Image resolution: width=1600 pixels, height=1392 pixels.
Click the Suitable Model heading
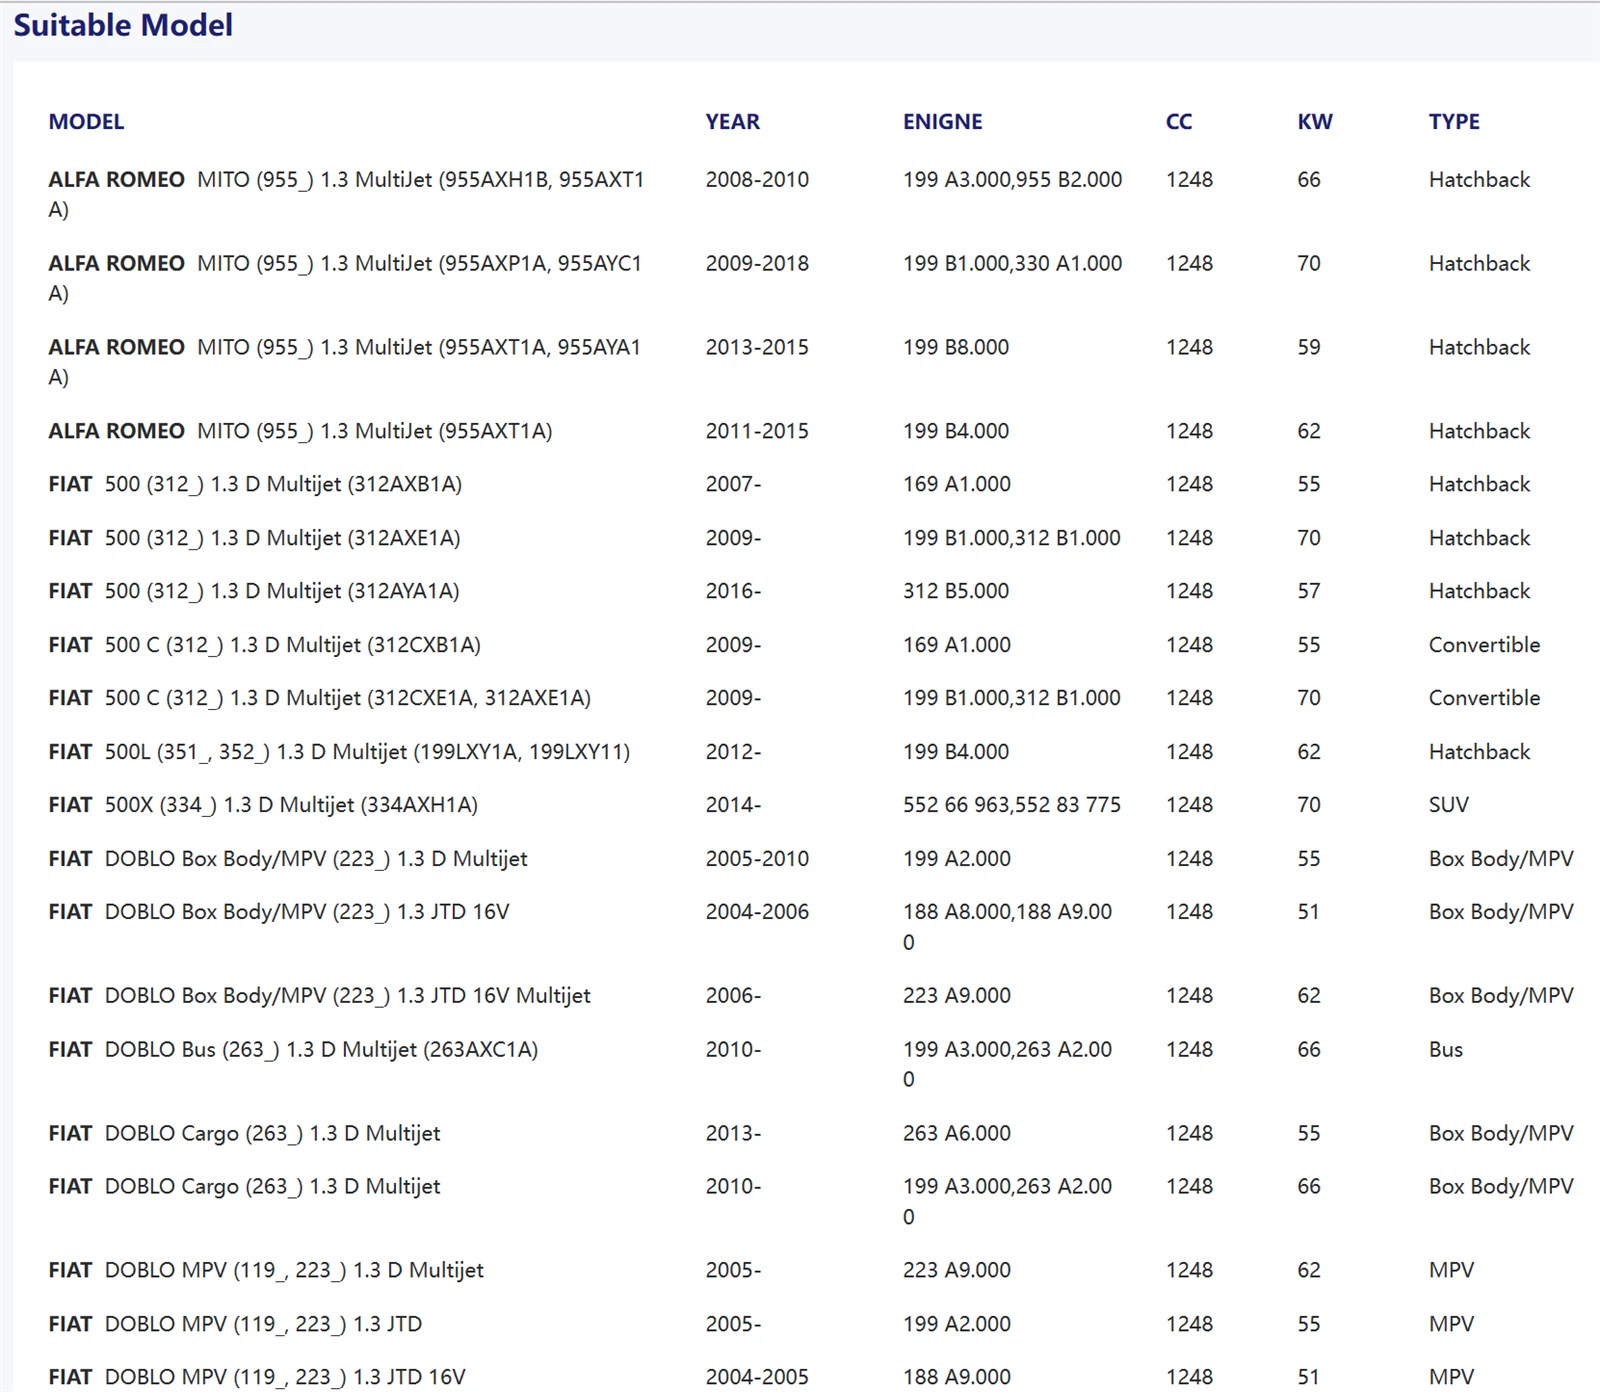point(123,25)
